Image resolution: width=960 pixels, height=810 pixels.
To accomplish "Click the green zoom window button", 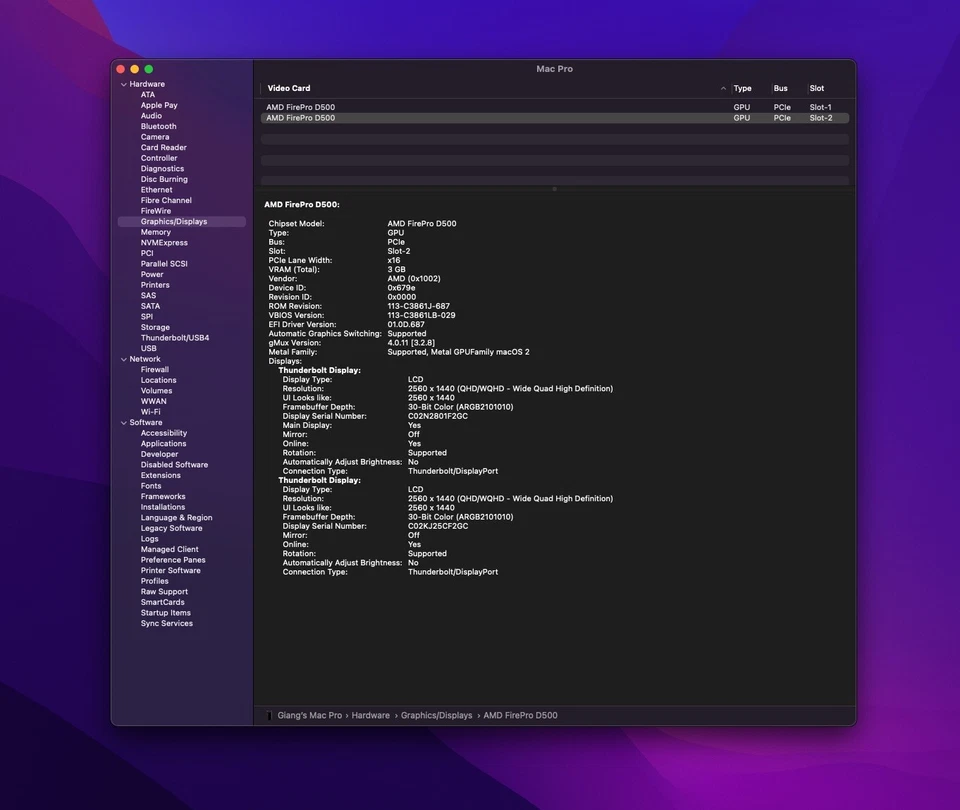I will click(149, 69).
